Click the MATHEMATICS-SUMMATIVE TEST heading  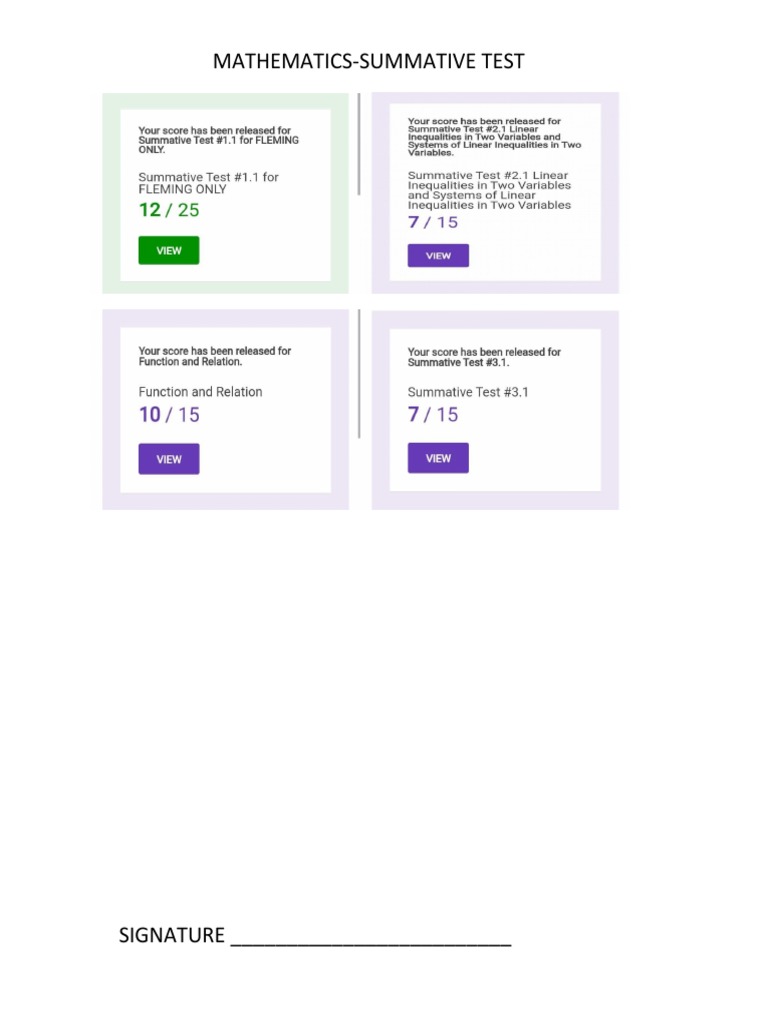368,62
